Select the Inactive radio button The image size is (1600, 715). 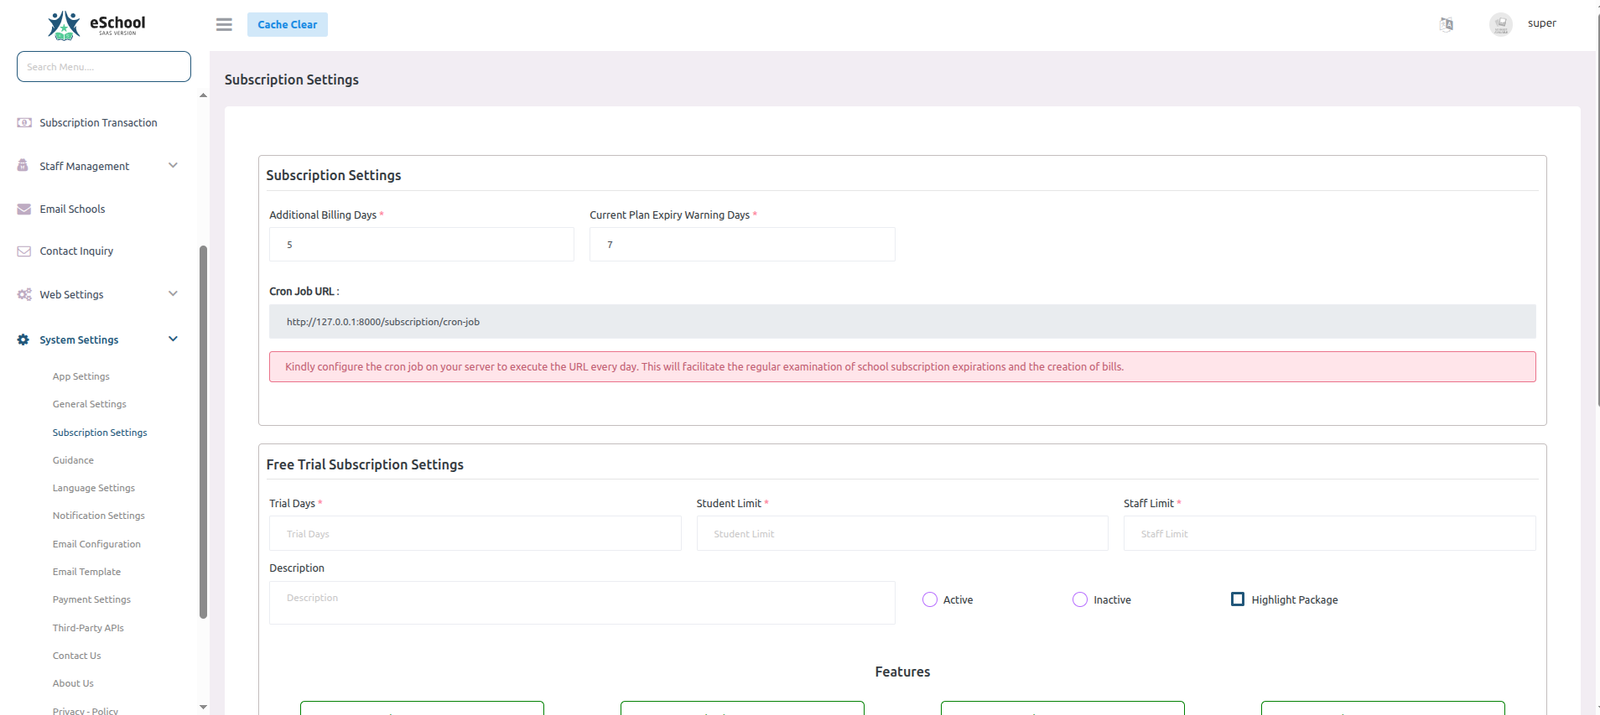(x=1080, y=600)
